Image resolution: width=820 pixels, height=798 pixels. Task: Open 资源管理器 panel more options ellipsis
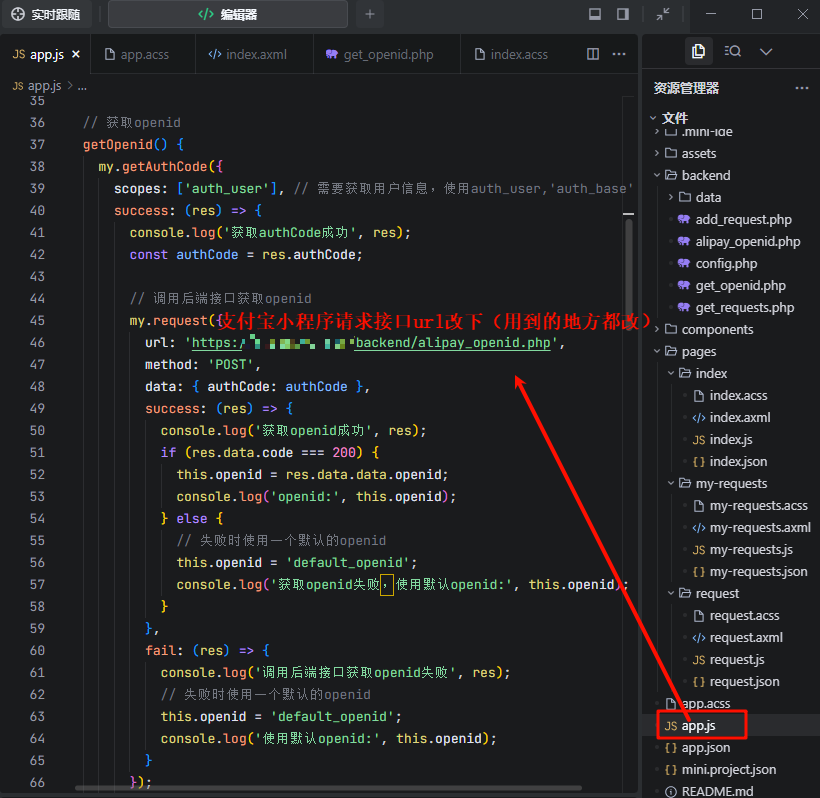click(801, 88)
